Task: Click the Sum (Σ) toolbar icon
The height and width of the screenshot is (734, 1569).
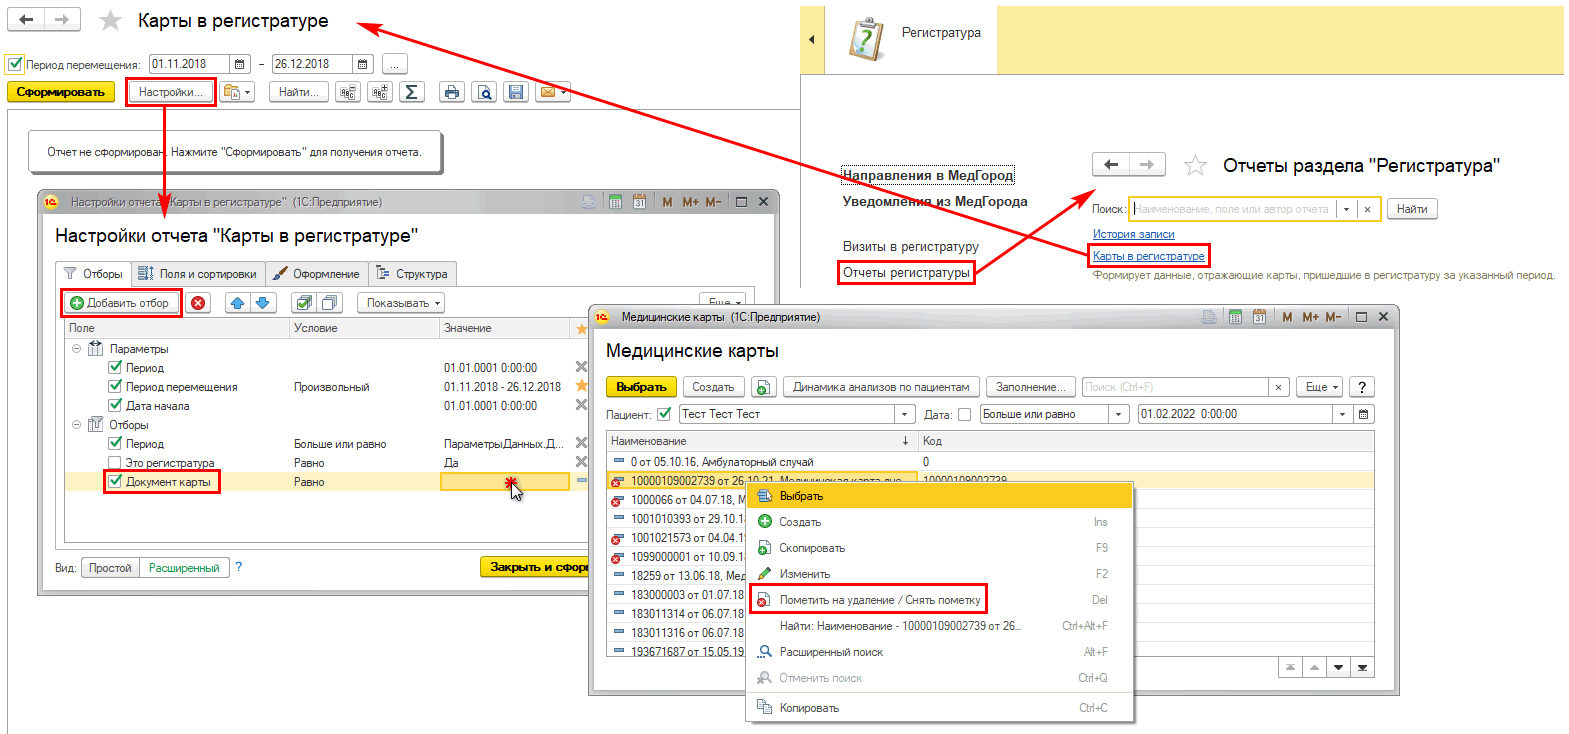Action: (411, 92)
